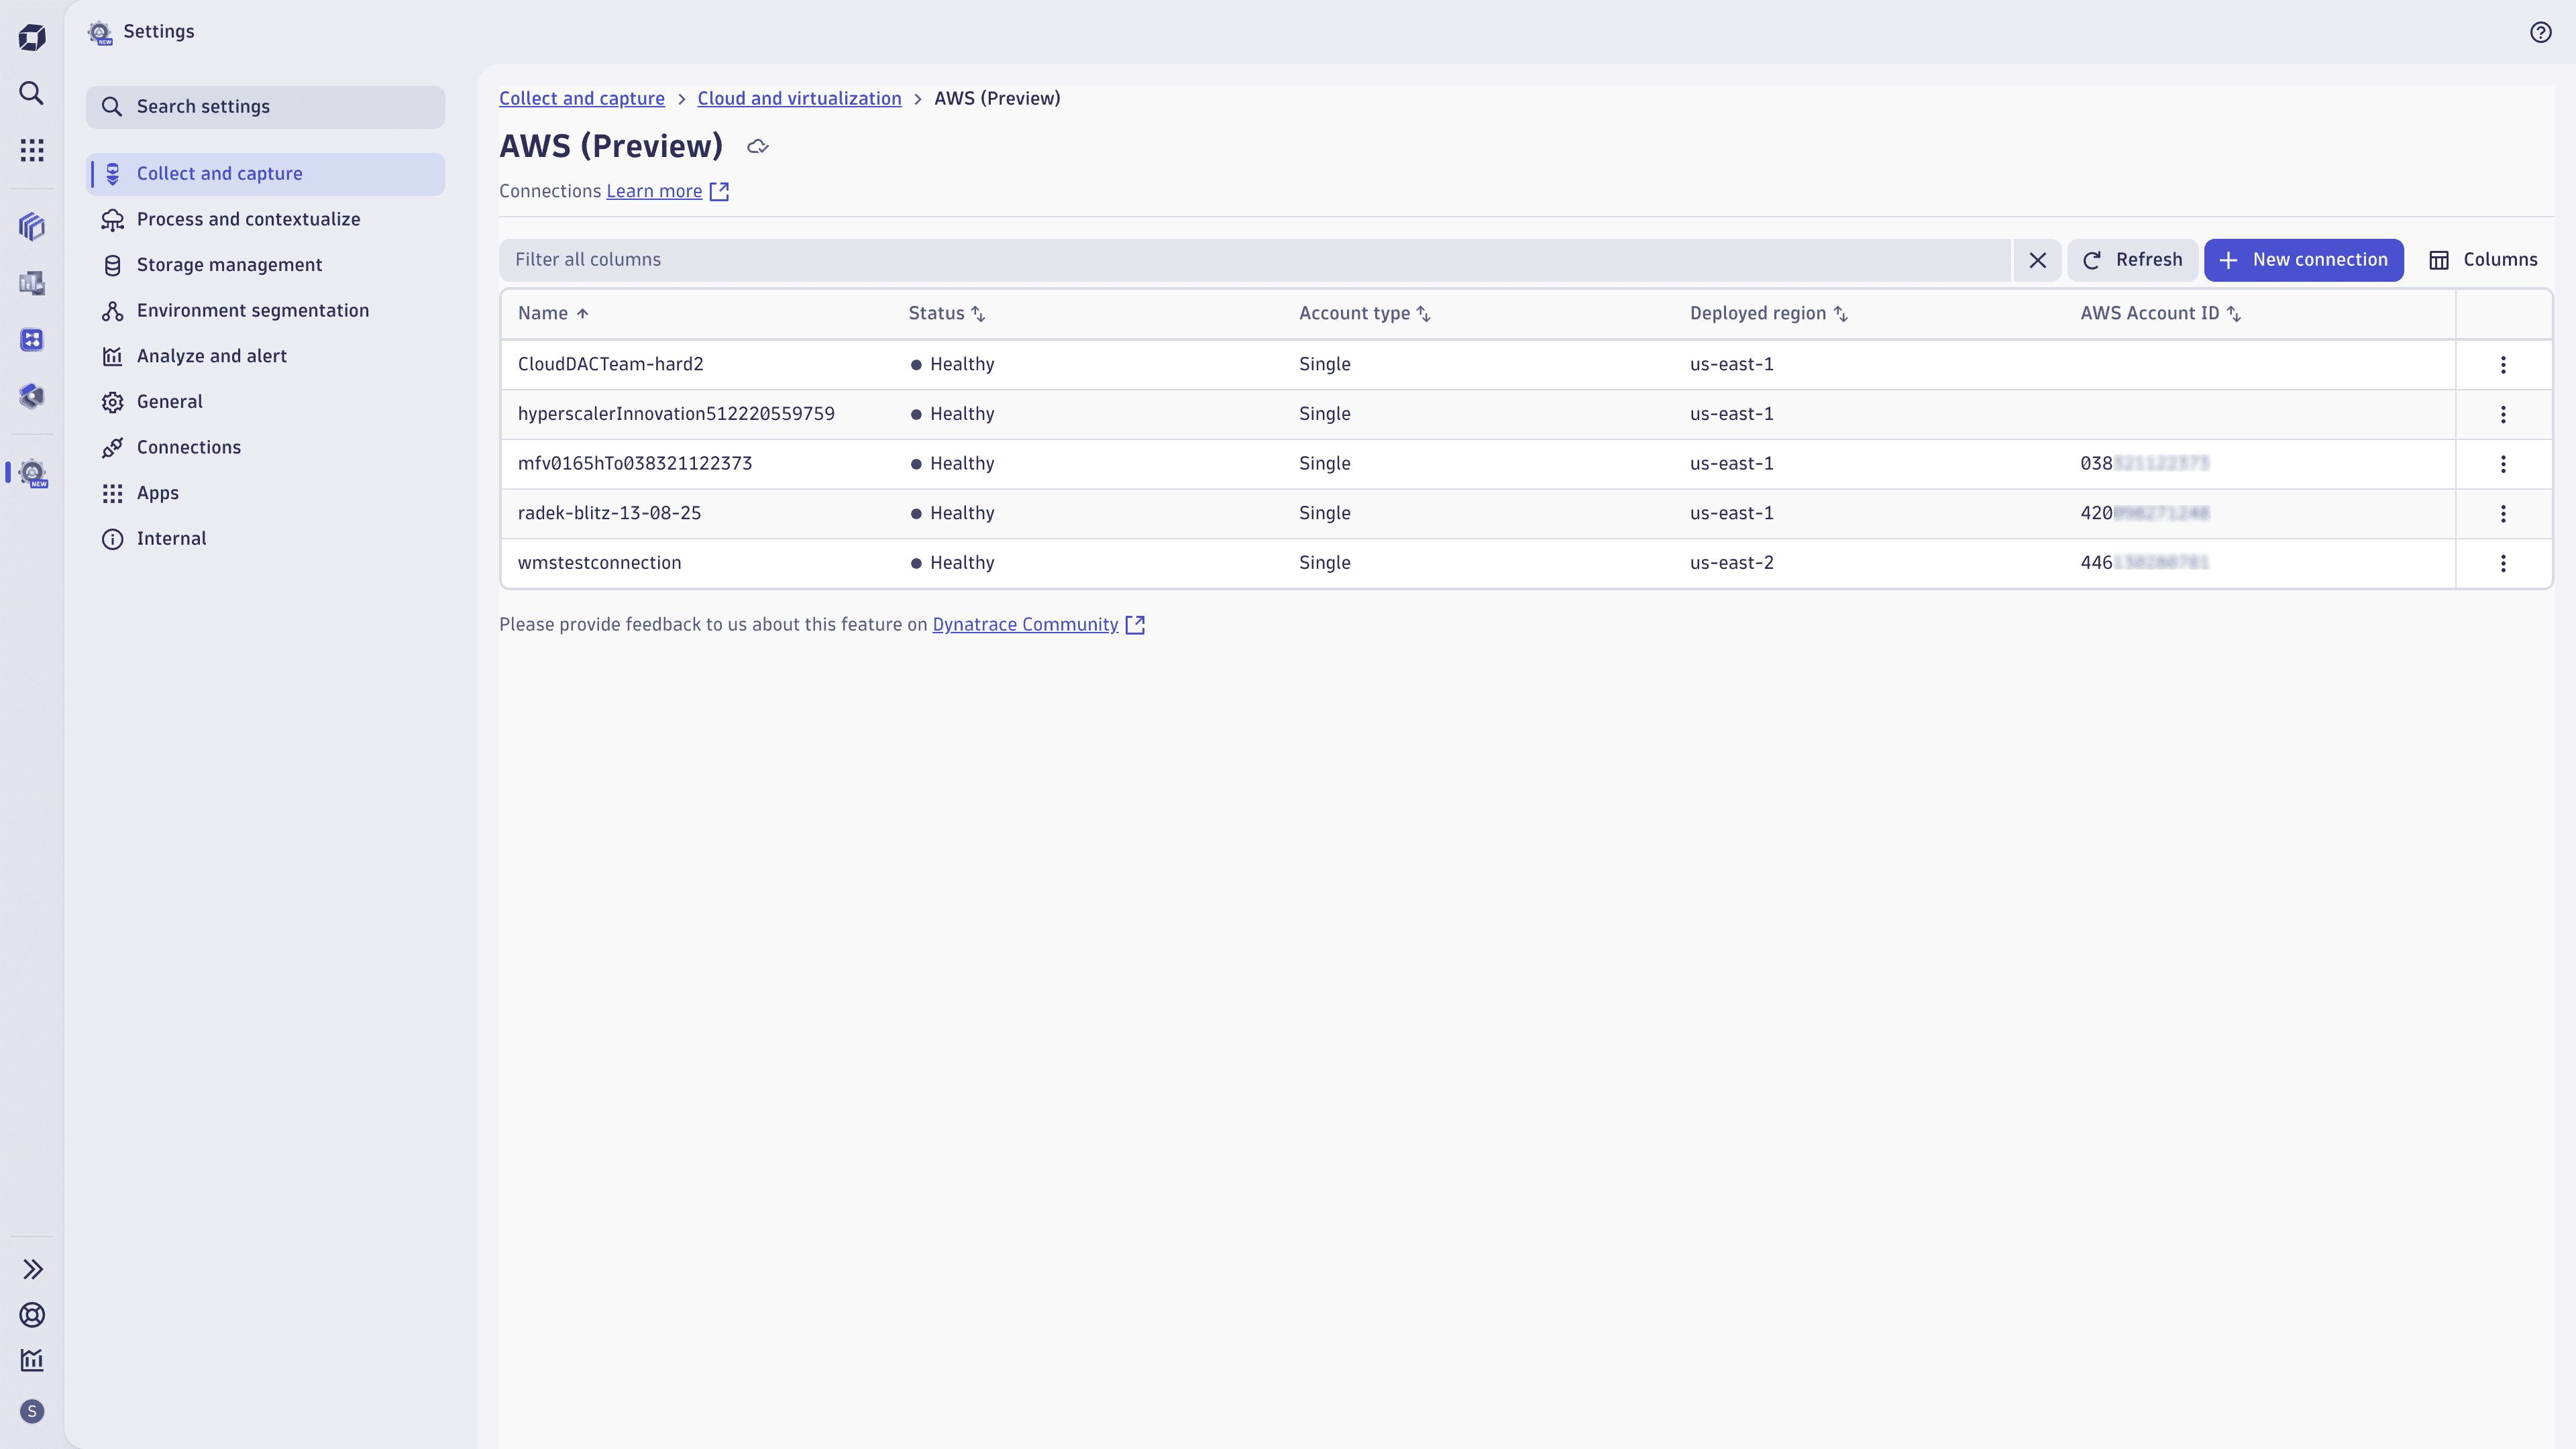Open Dynatrace home logo icon

[32, 38]
